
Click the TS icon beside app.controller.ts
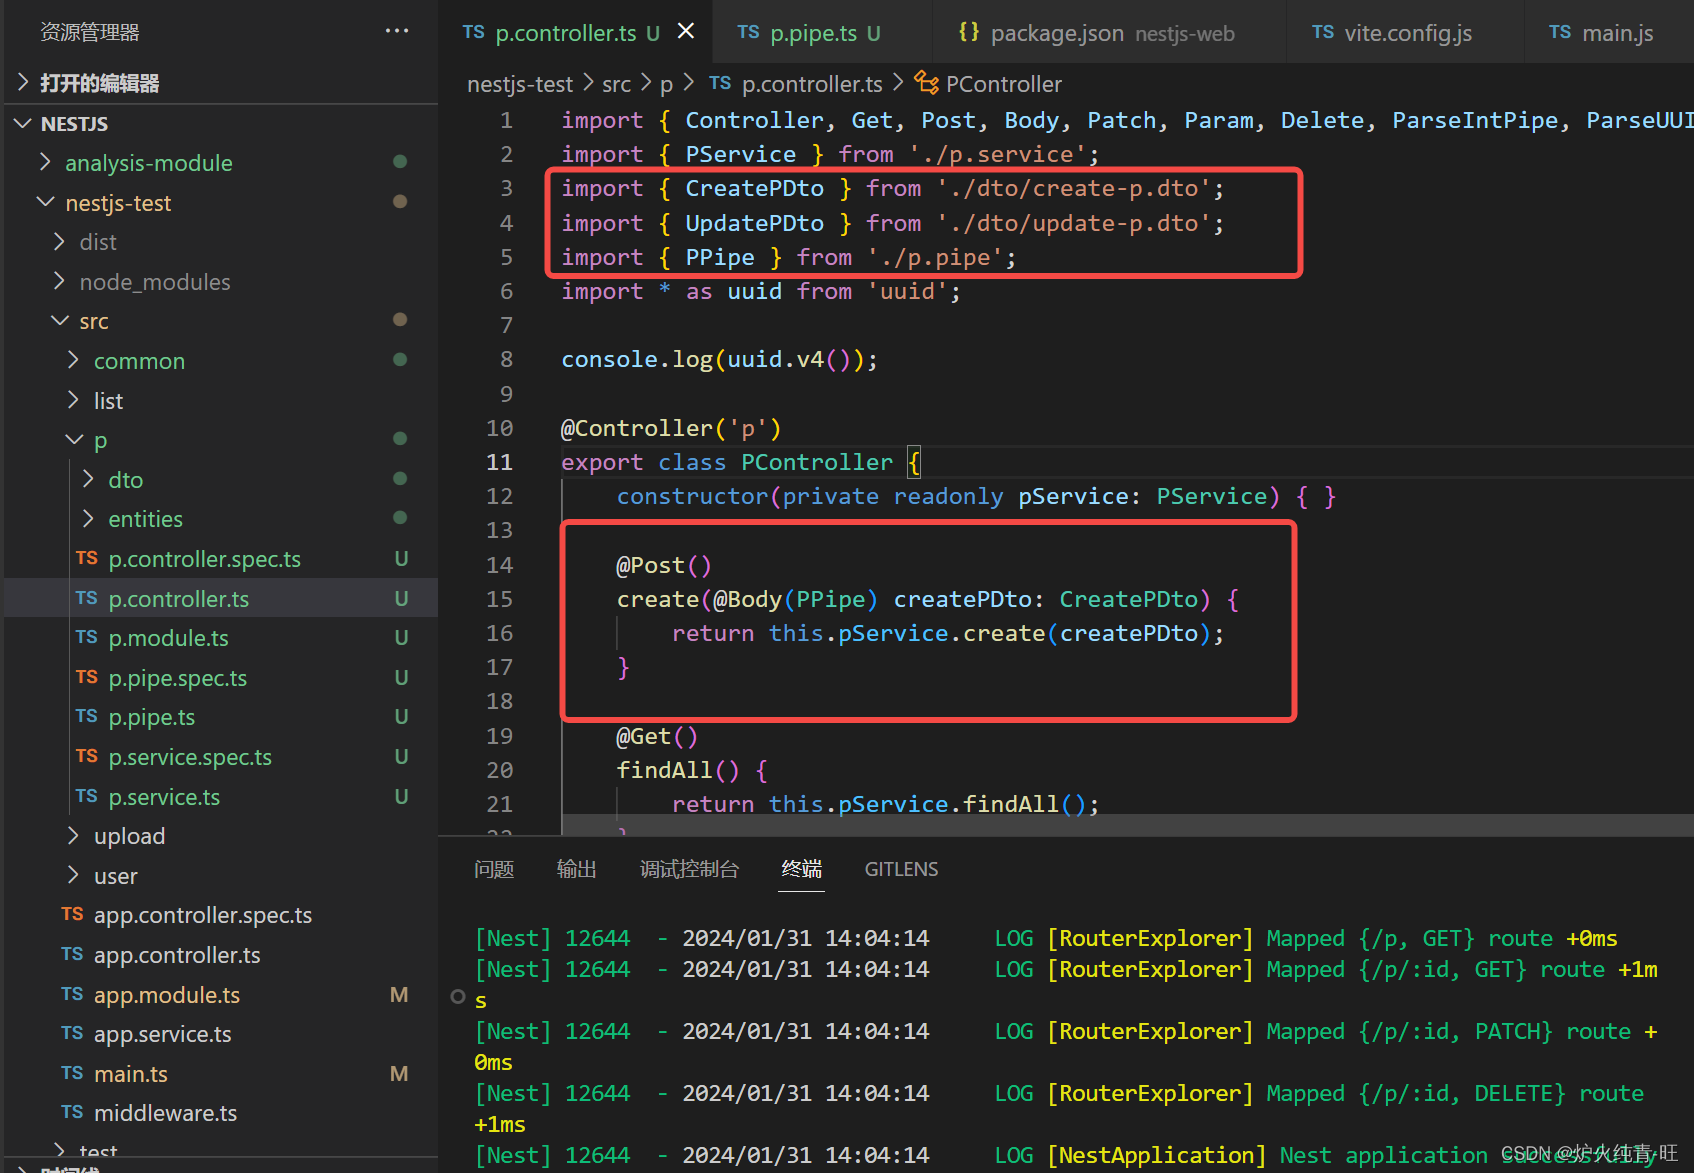pos(71,954)
